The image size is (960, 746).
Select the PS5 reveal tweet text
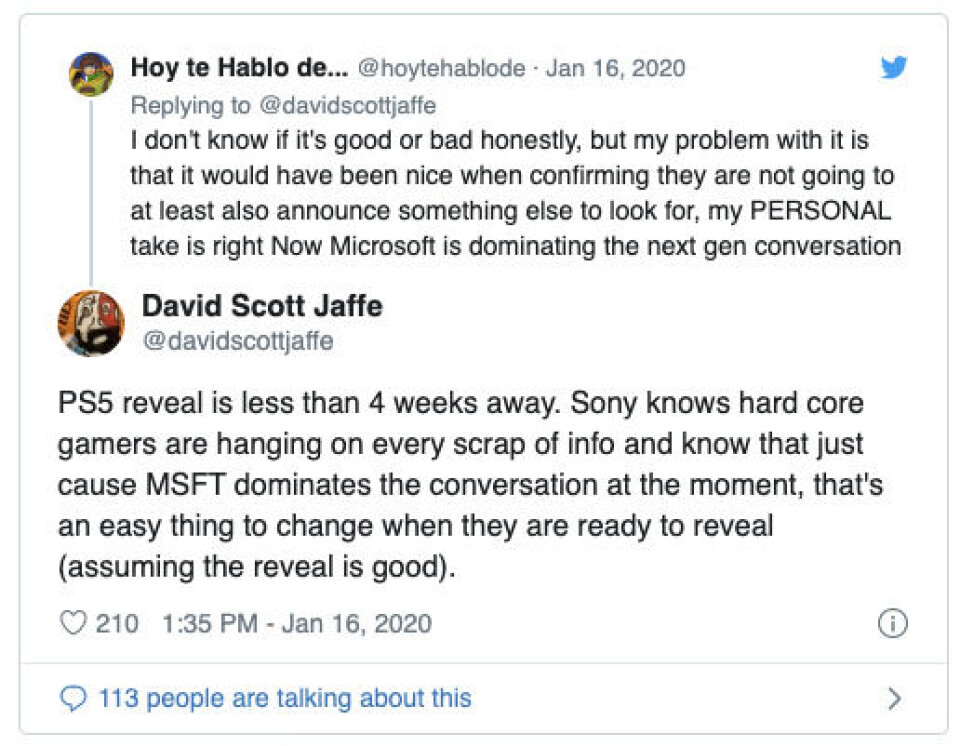pyautogui.click(x=470, y=484)
